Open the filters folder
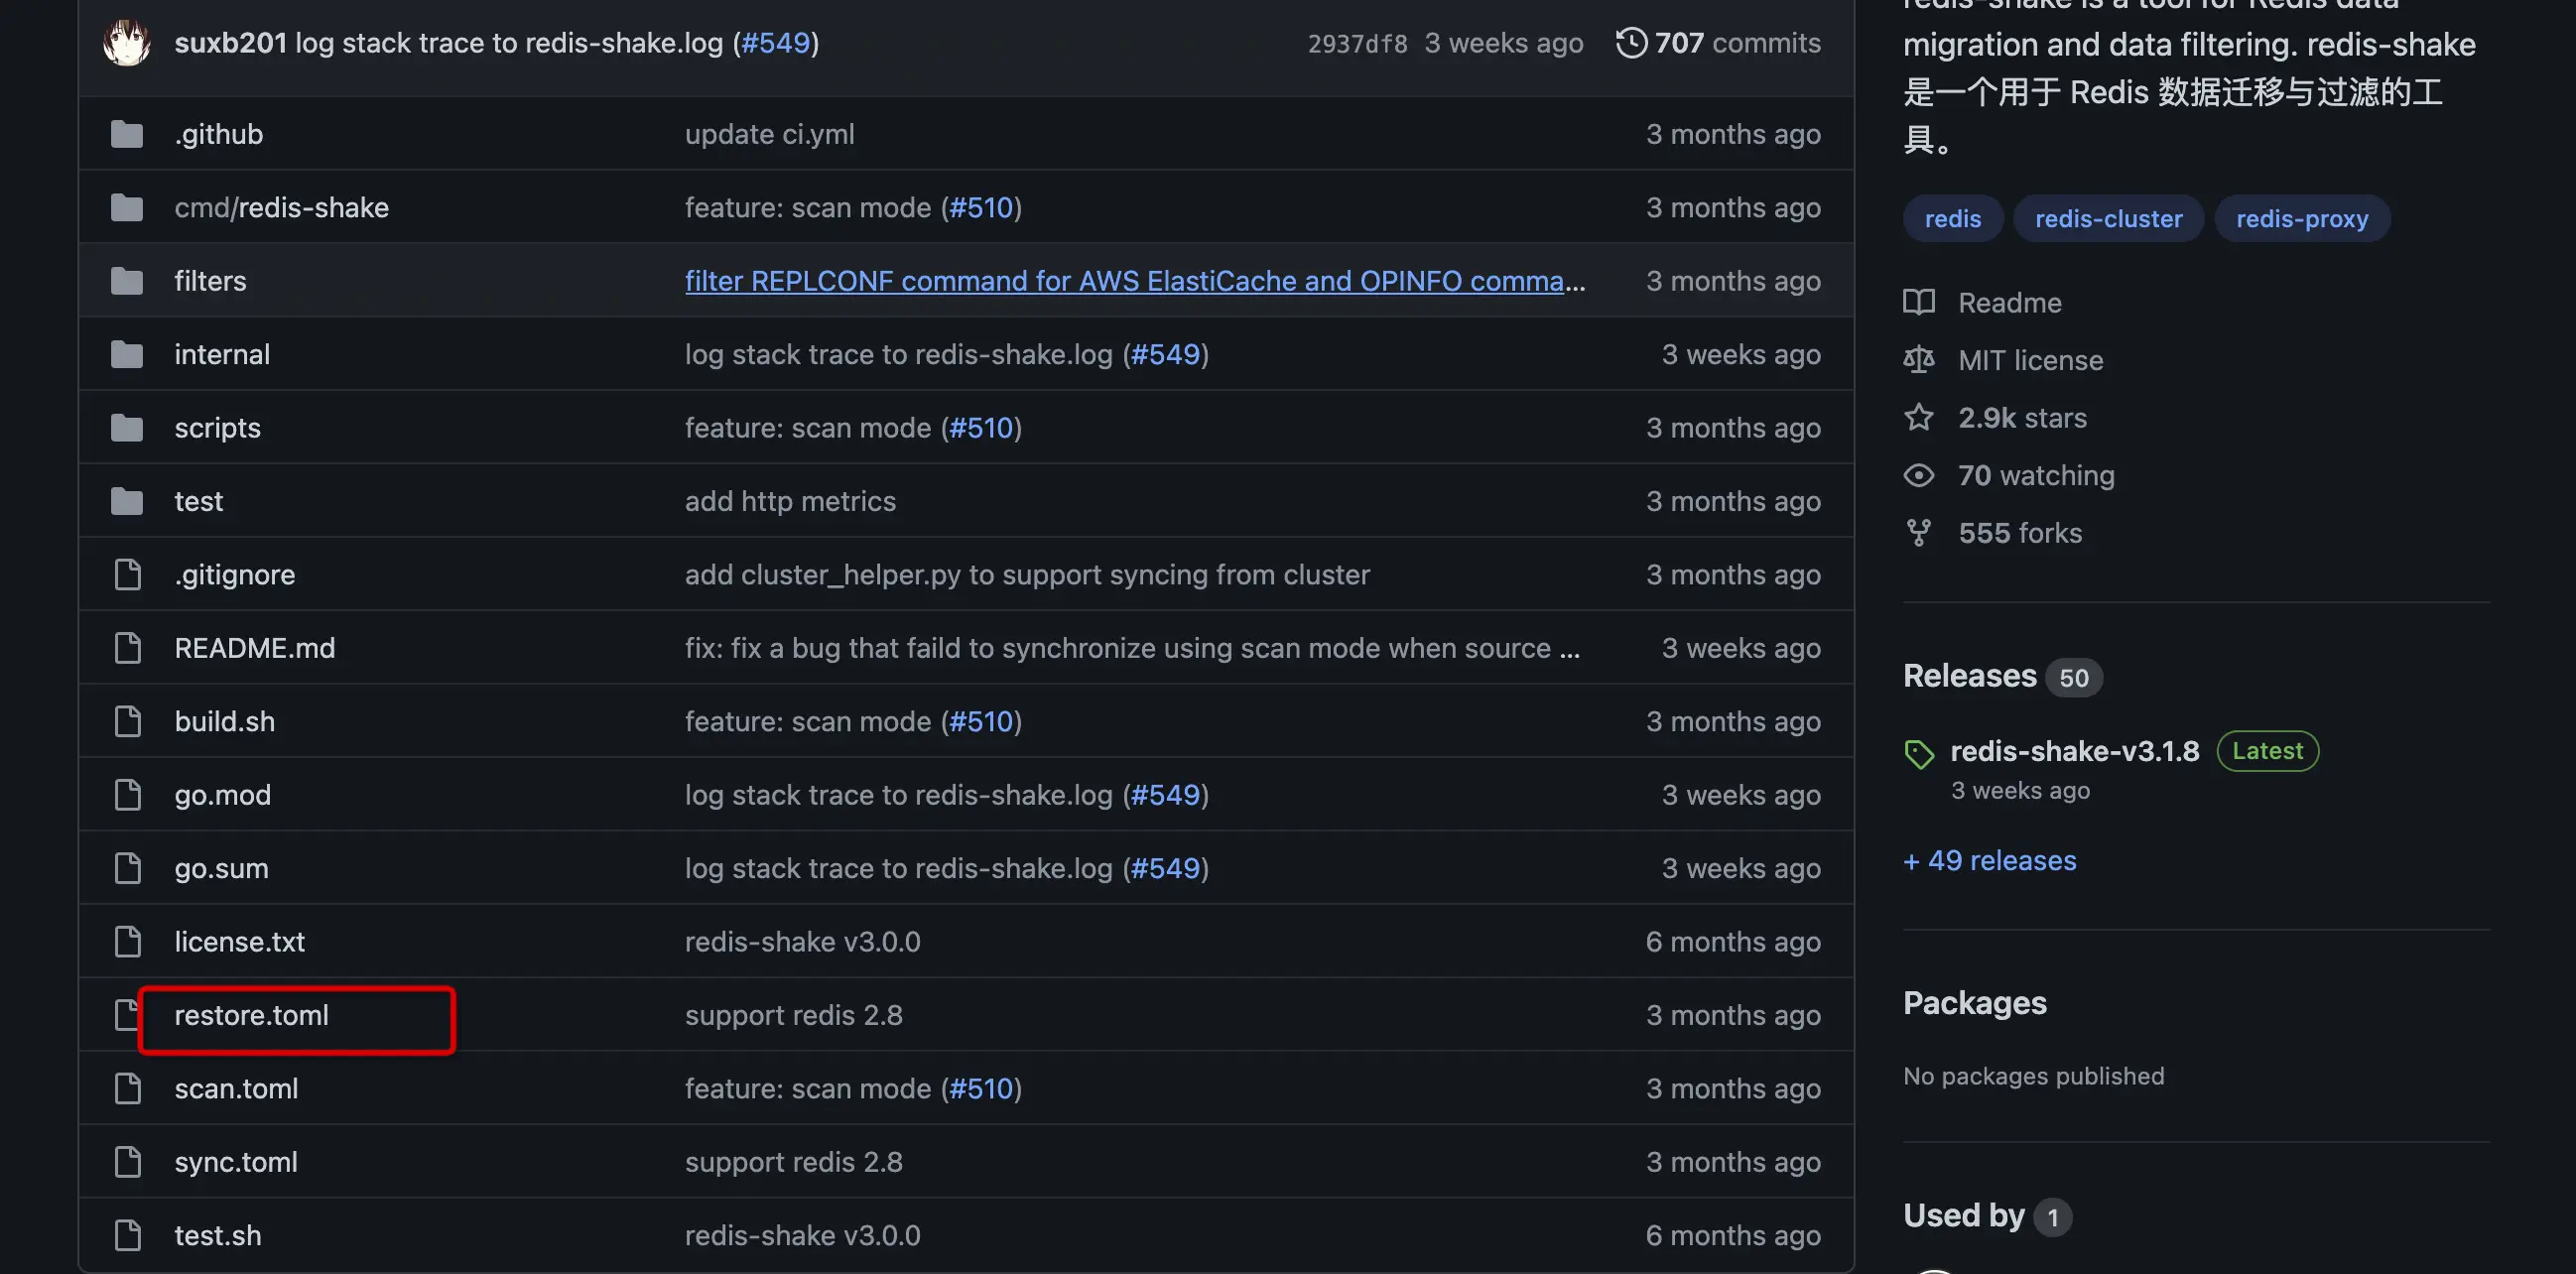Viewport: 2576px width, 1274px height. tap(210, 281)
